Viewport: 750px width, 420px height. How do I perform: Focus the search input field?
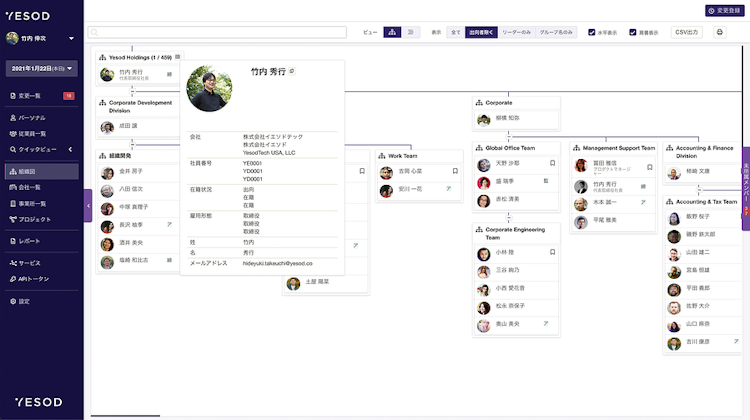point(217,32)
